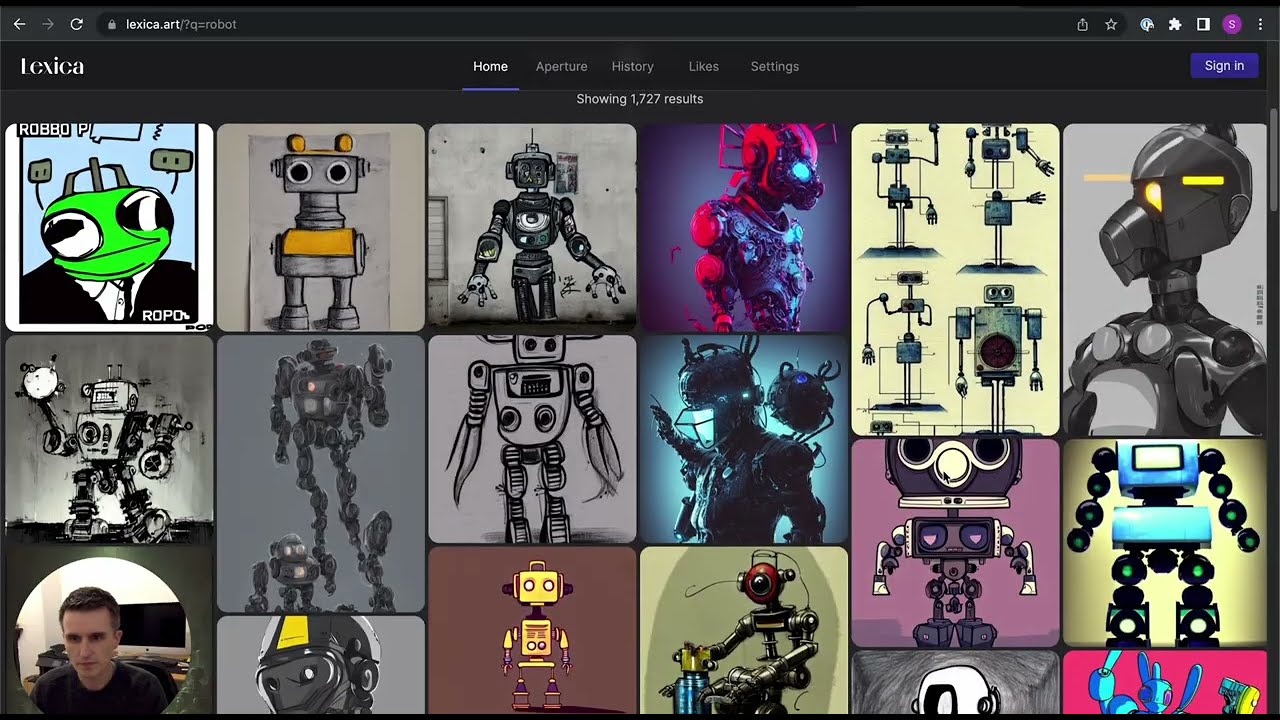The height and width of the screenshot is (720, 1280).
Task: Switch to the Aperture tab
Action: (x=561, y=66)
